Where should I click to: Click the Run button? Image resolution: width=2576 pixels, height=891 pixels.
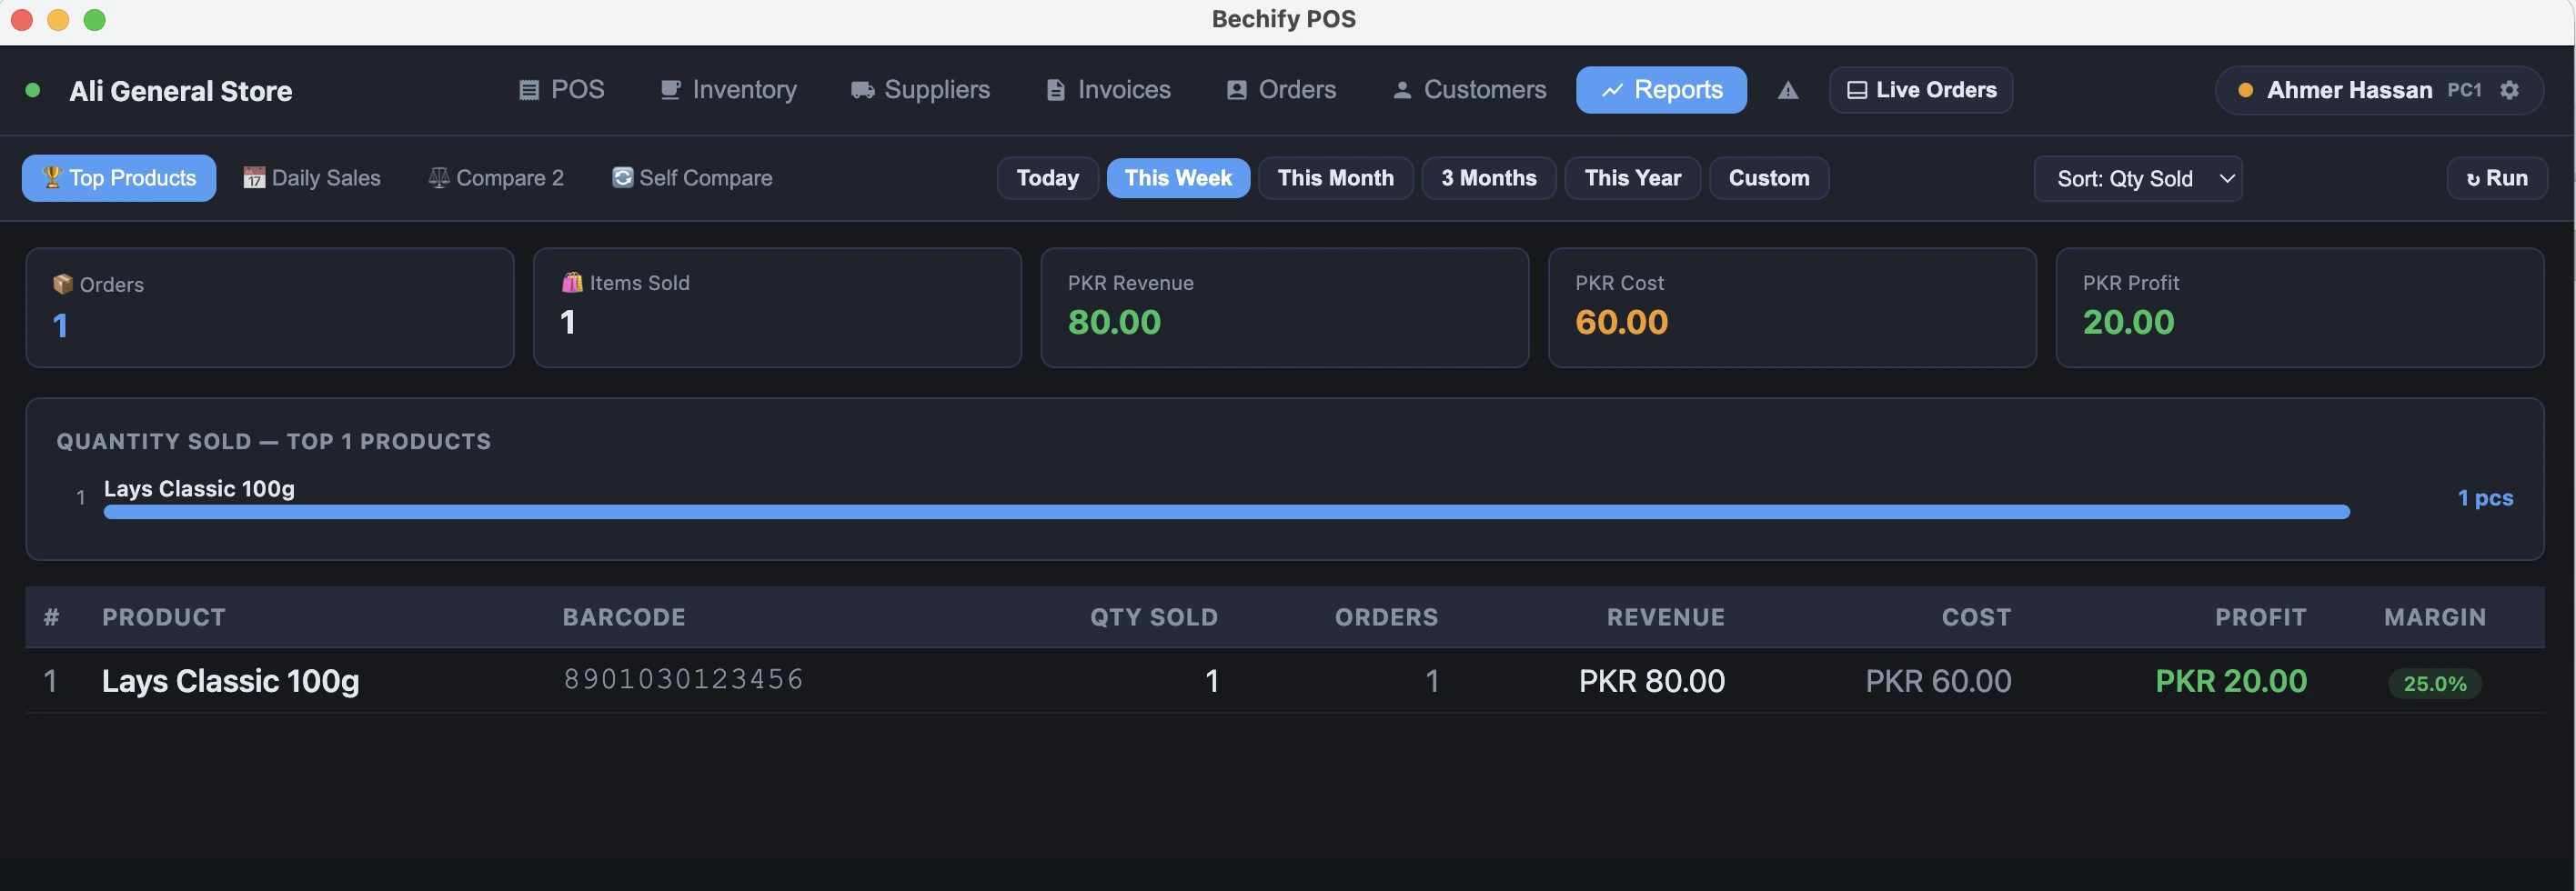pos(2496,178)
